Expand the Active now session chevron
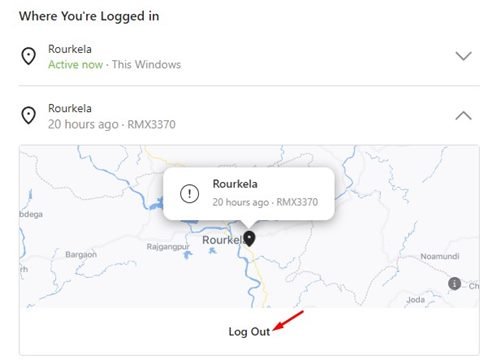This screenshot has width=500, height=363. coord(464,56)
